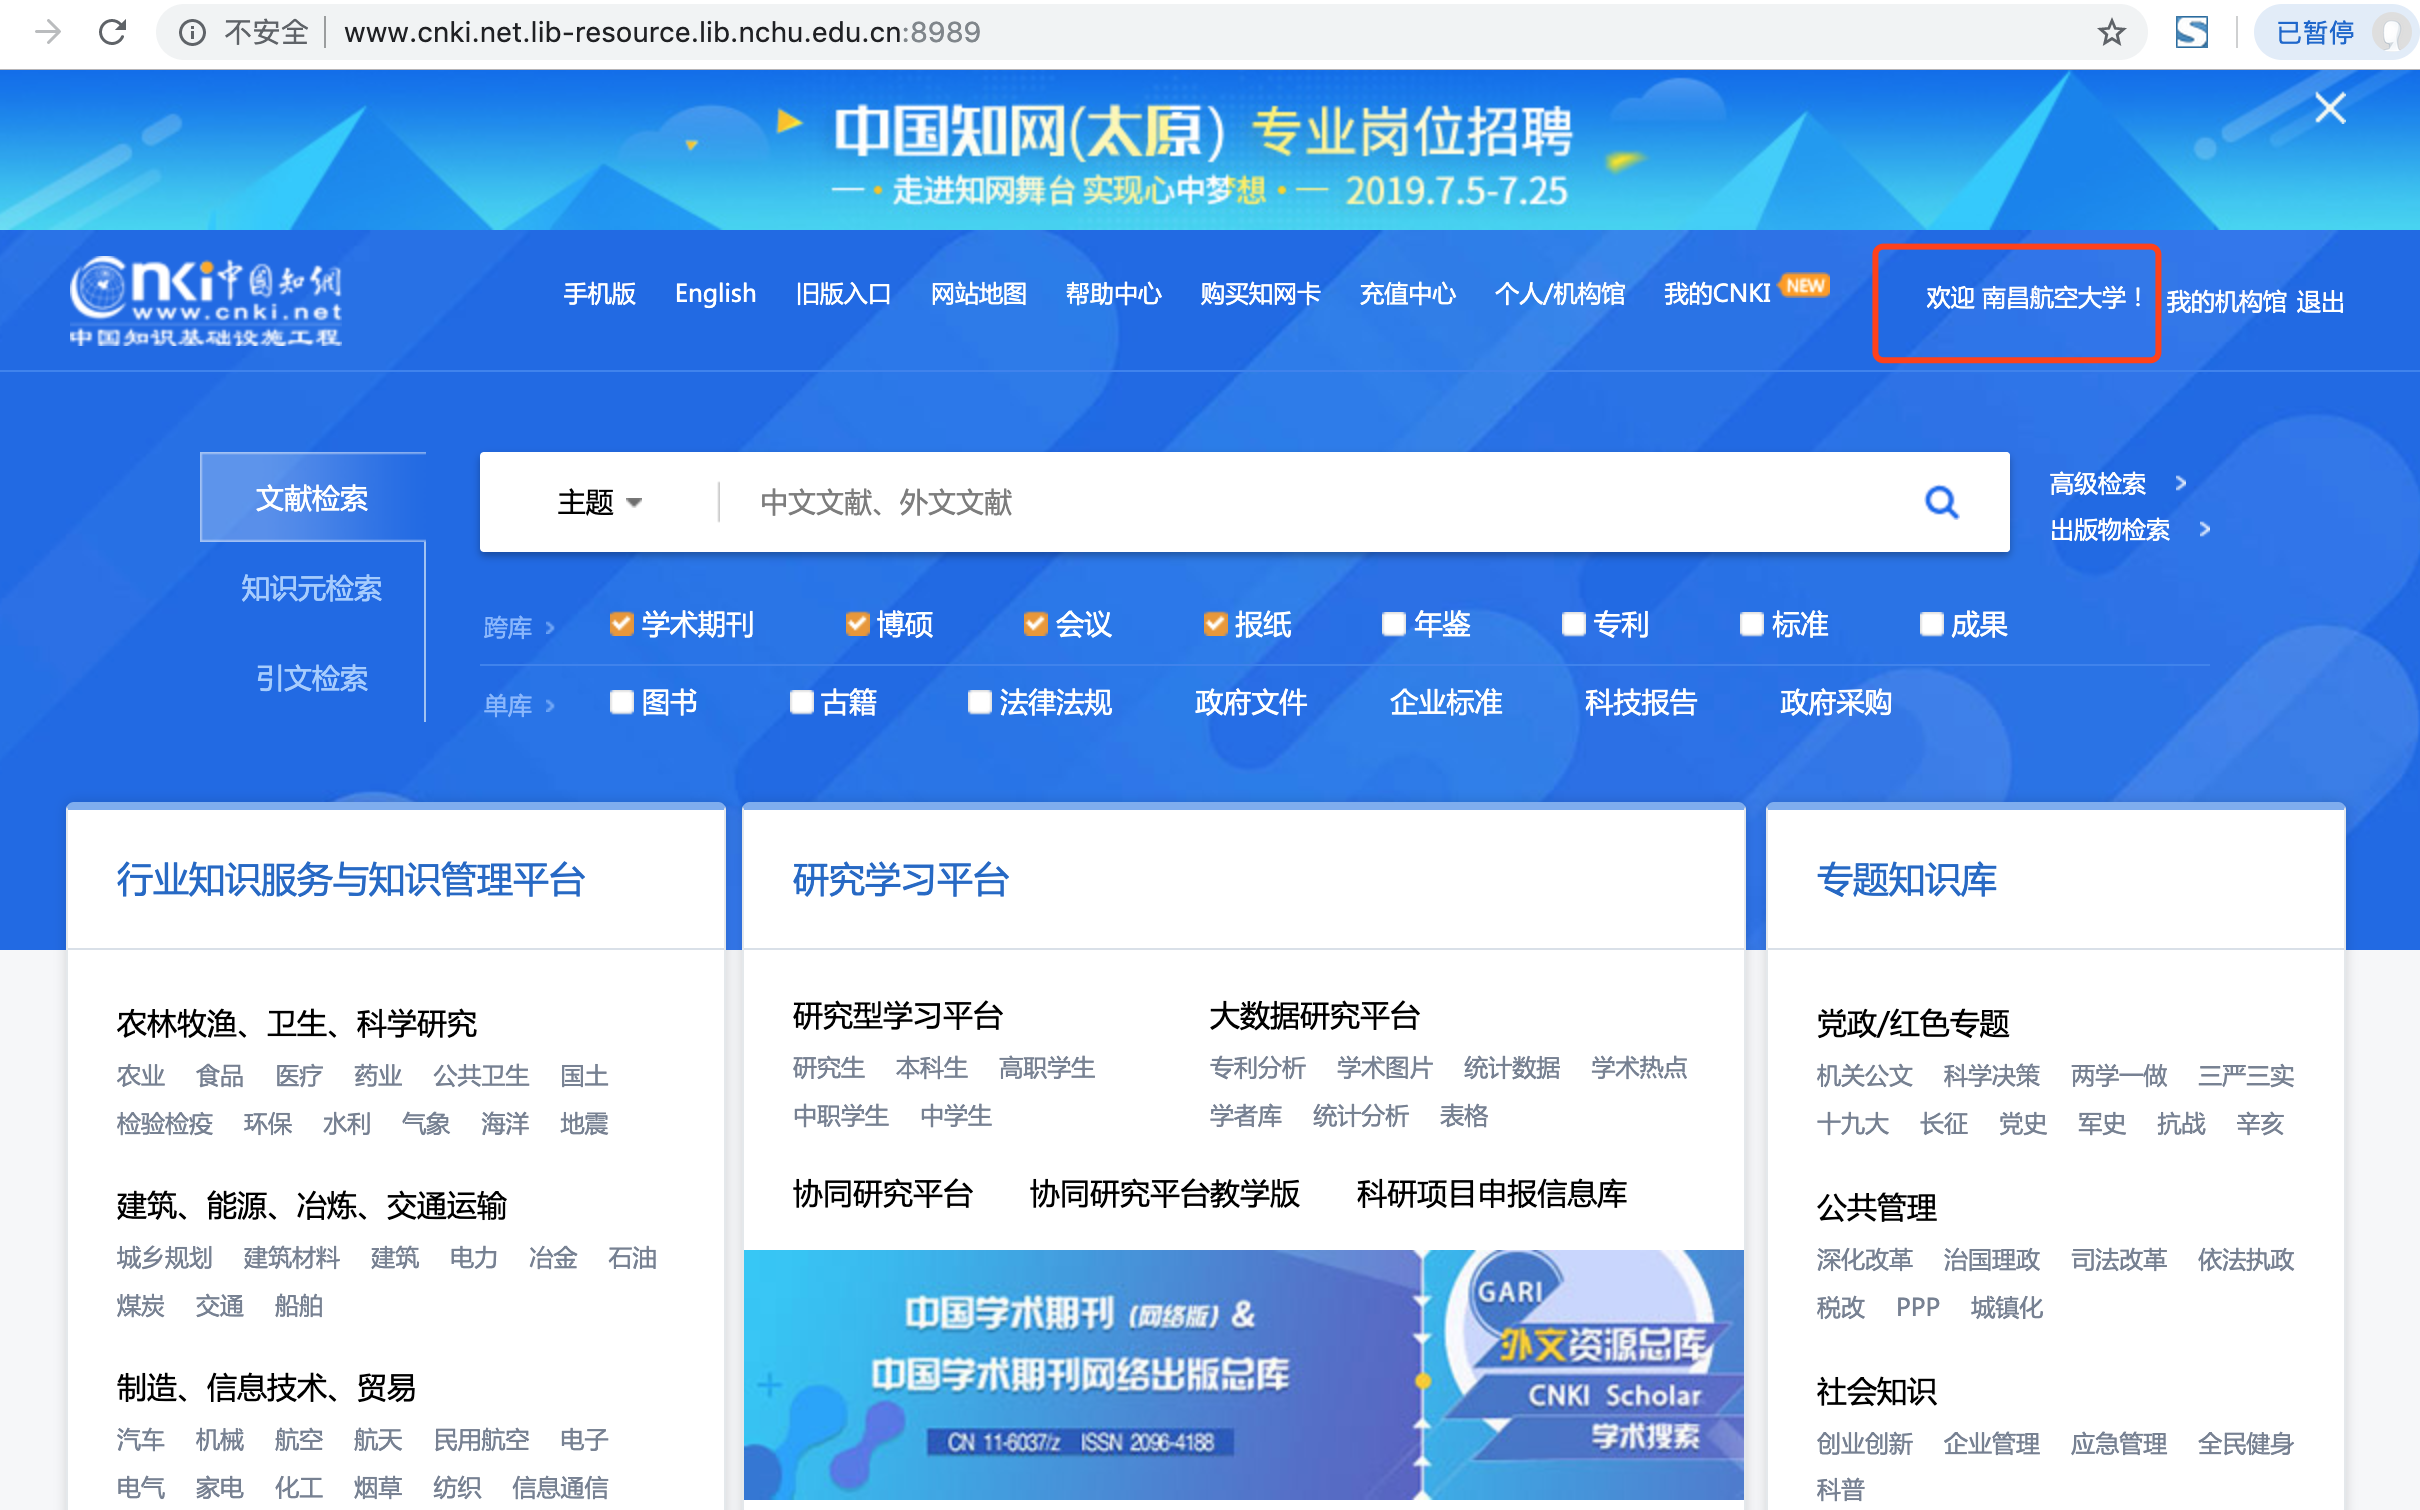Close the recruitment banner ad

(2330, 107)
